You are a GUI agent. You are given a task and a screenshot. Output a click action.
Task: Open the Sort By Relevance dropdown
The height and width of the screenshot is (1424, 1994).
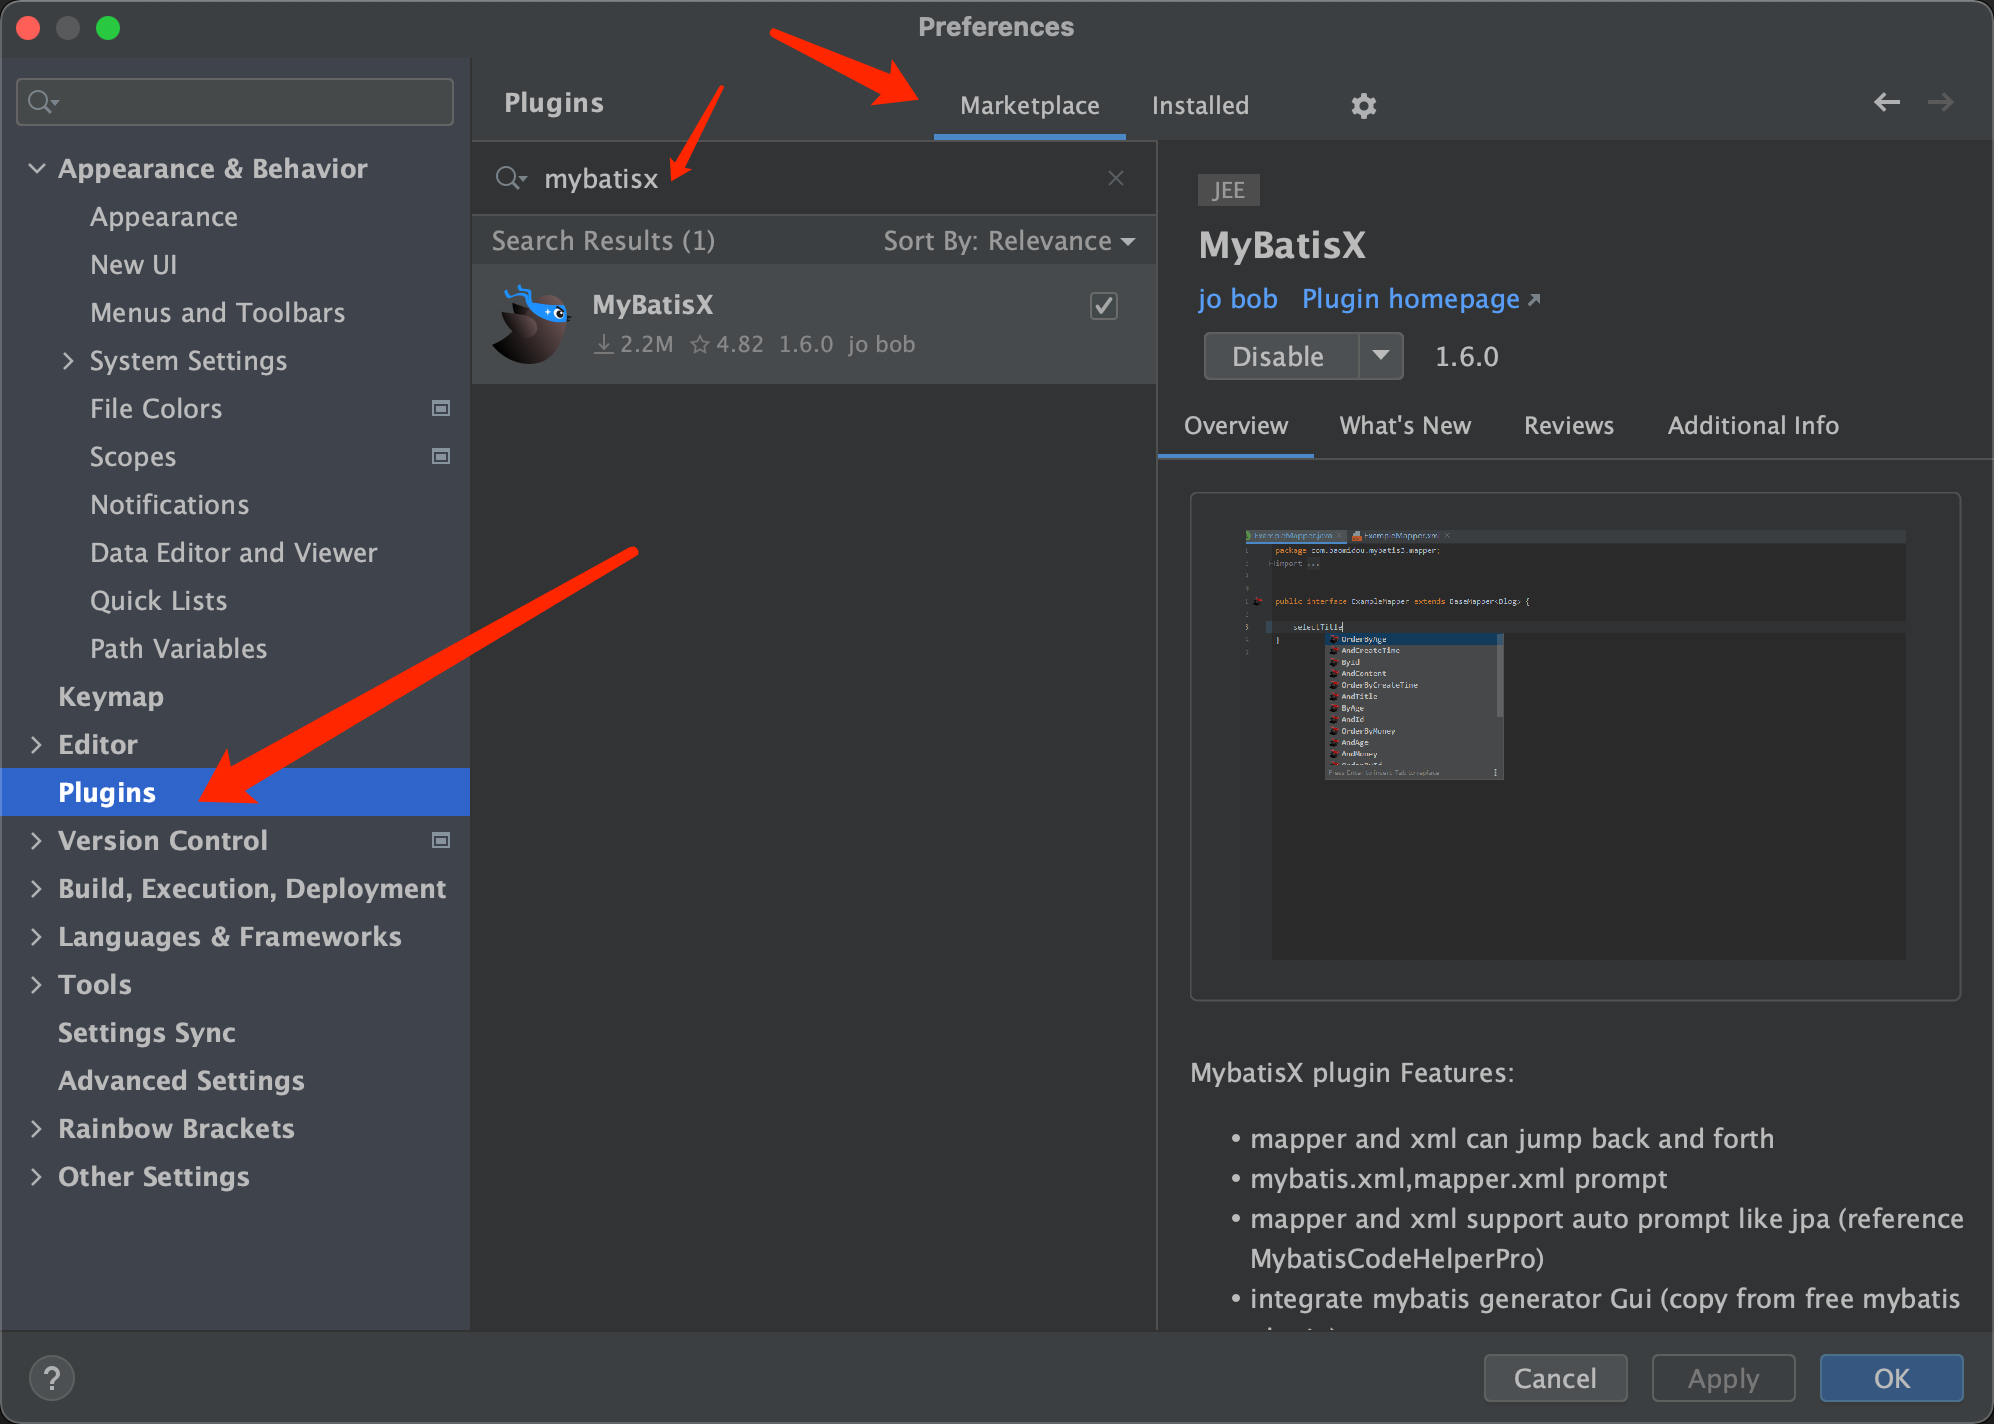(x=1009, y=241)
